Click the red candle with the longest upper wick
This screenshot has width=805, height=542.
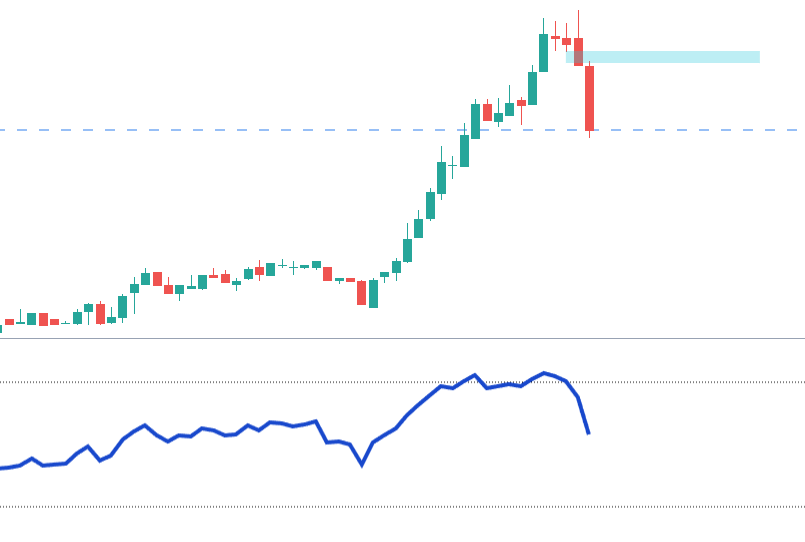(578, 50)
